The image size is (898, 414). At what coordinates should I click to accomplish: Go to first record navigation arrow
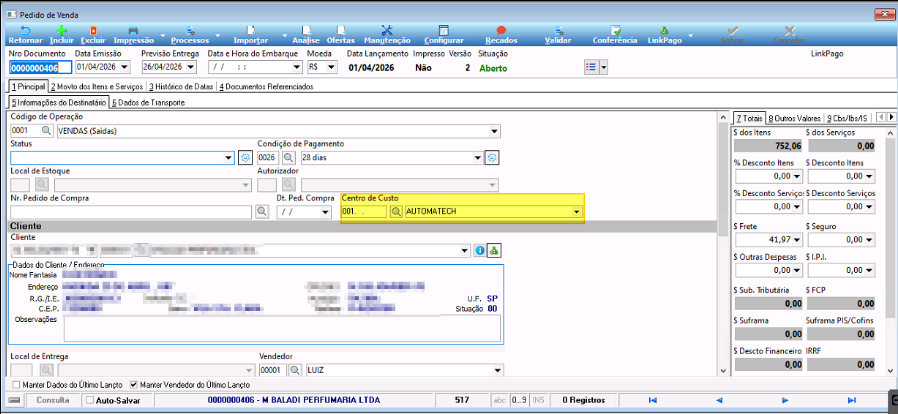[652, 400]
